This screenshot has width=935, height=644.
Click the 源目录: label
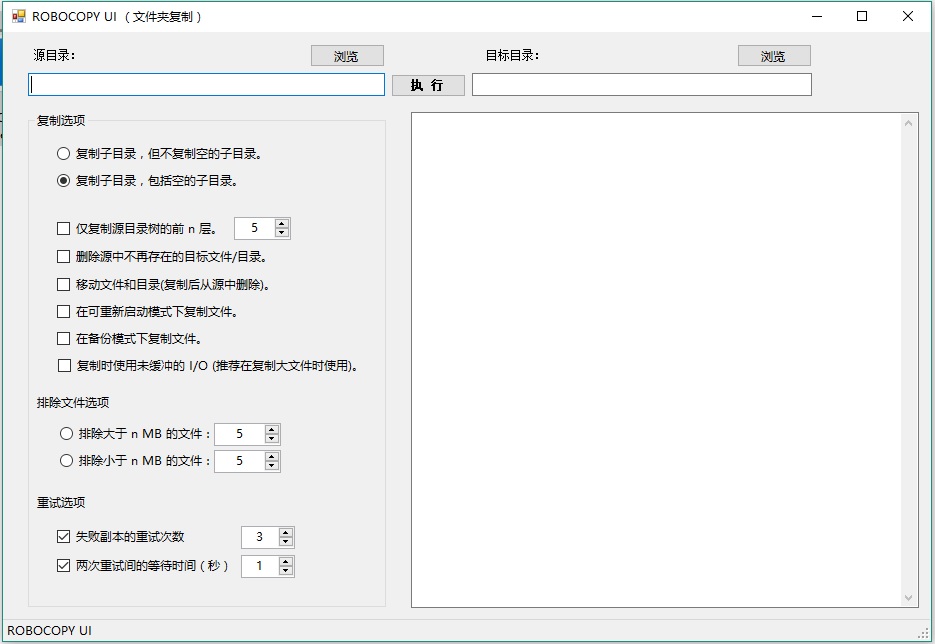[54, 55]
